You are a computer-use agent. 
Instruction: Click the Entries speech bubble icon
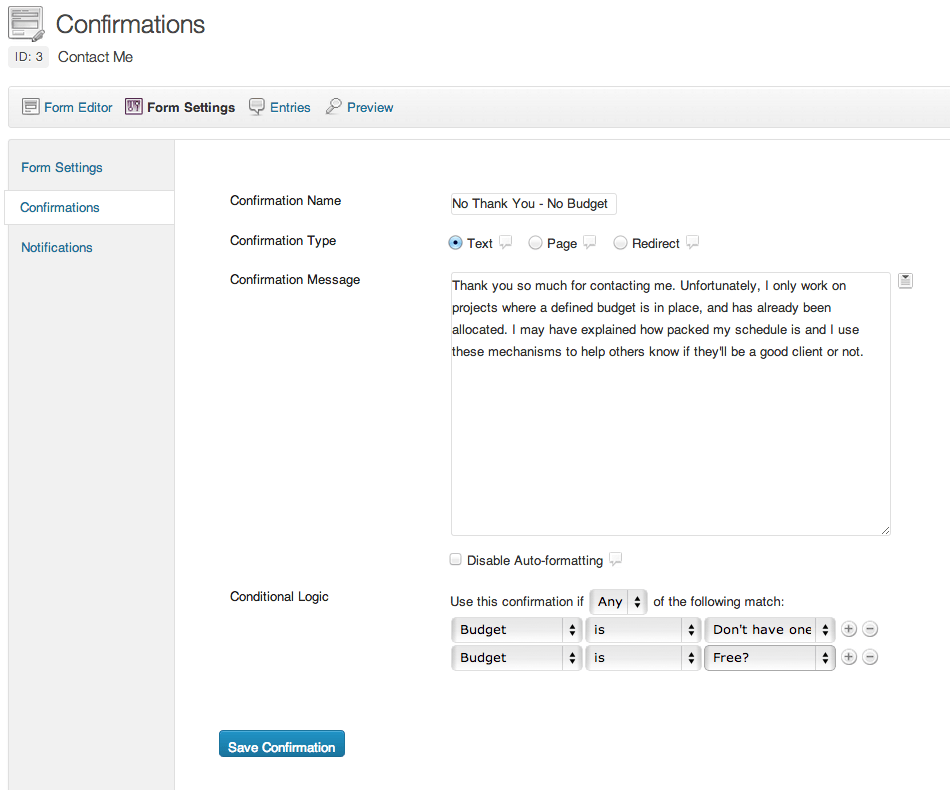point(257,107)
